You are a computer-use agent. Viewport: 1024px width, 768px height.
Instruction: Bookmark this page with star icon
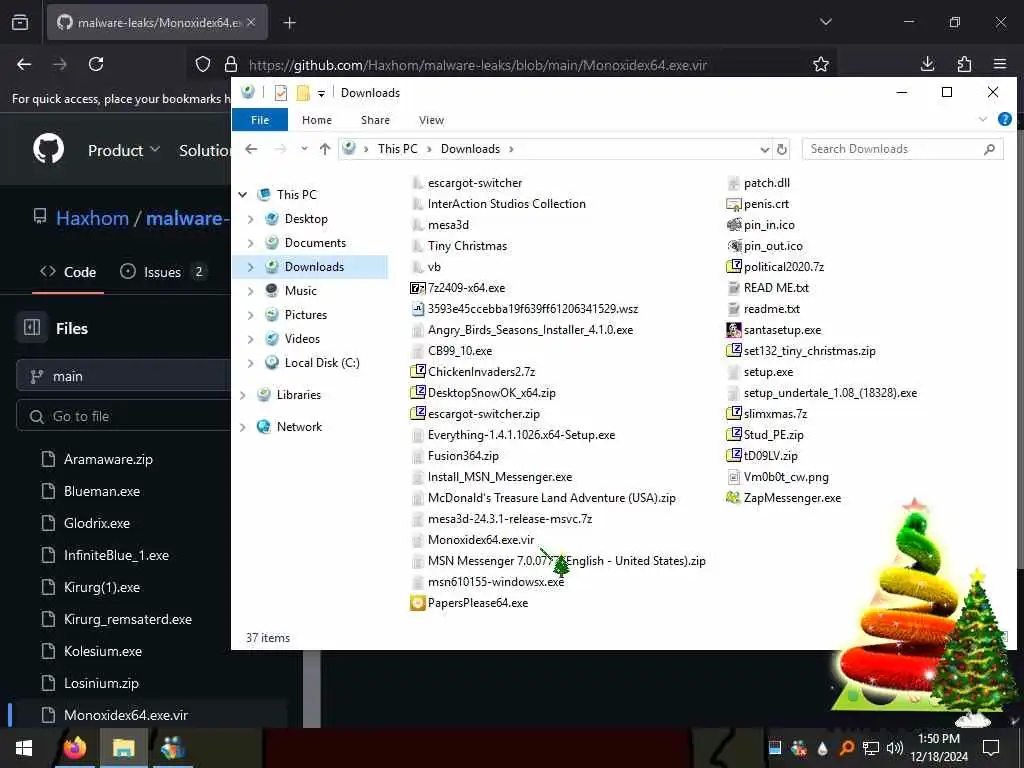(821, 64)
